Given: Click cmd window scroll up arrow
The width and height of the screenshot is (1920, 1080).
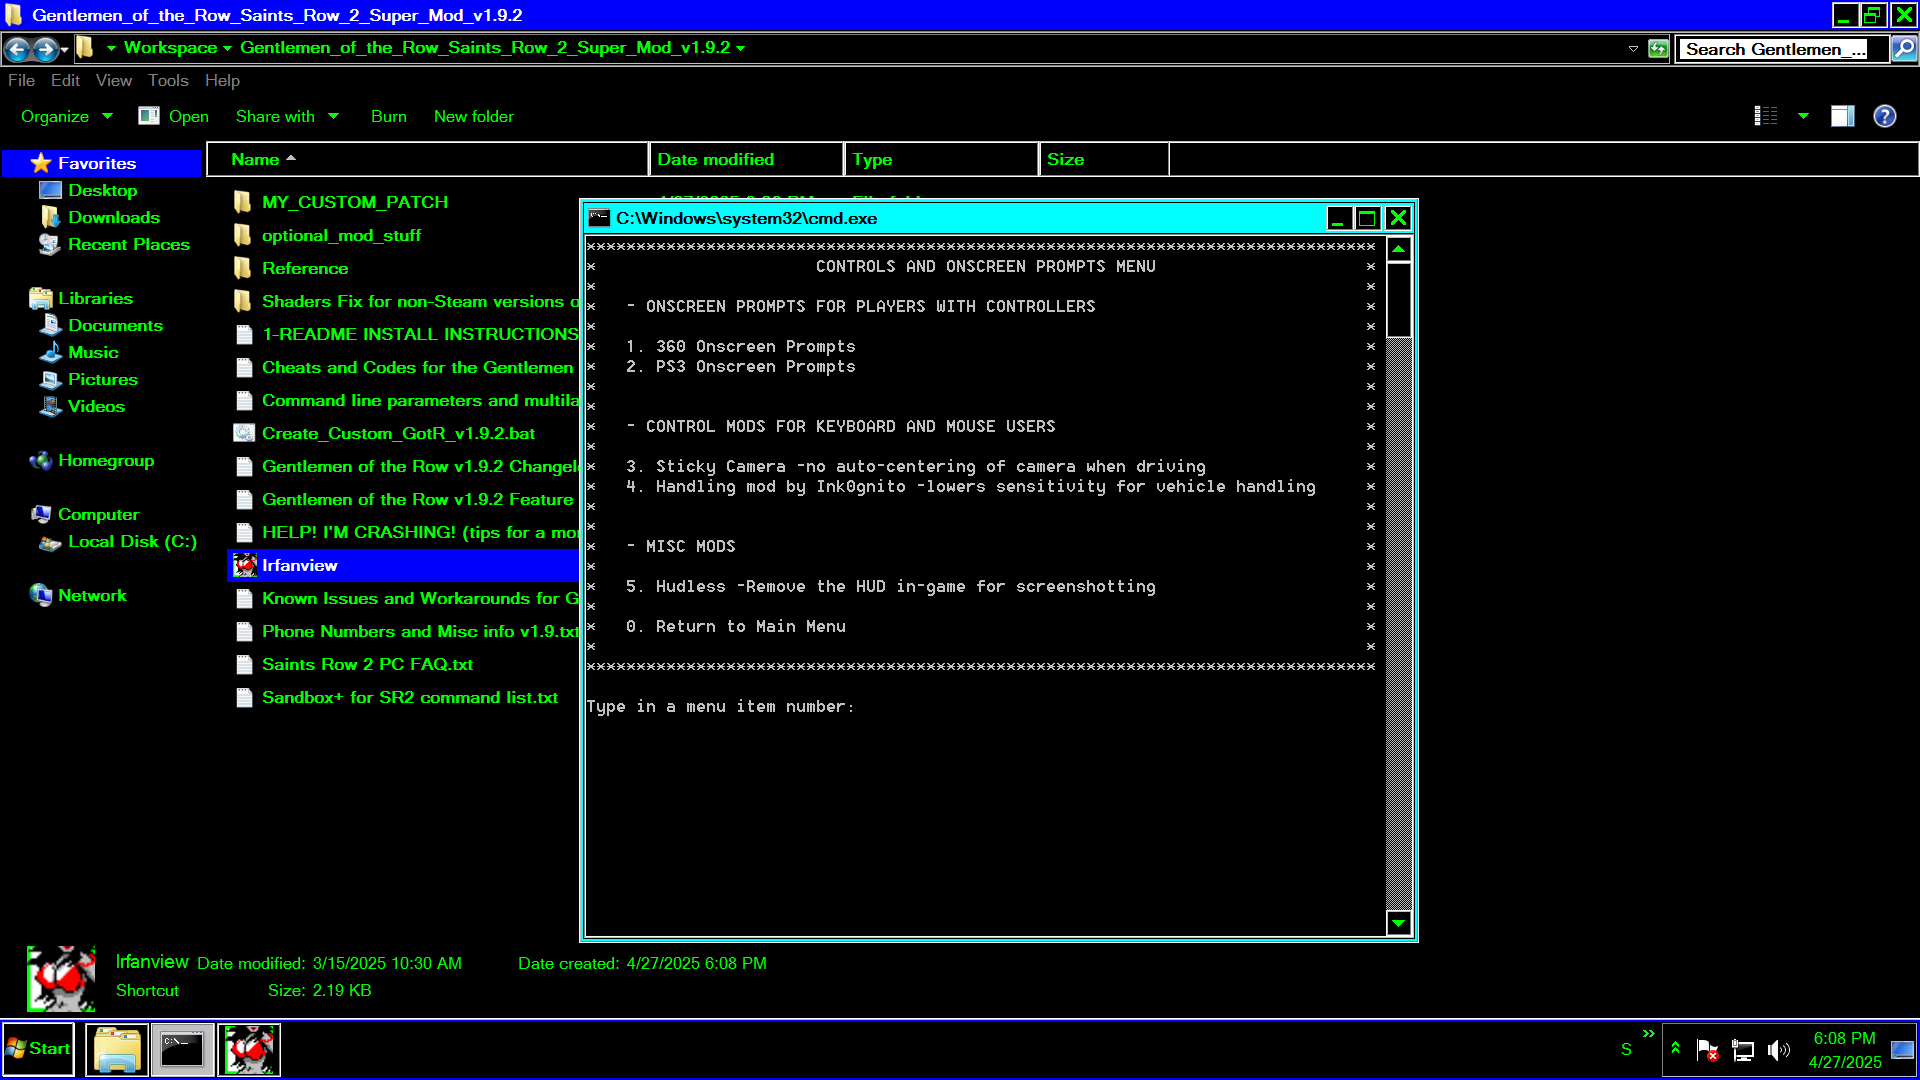Looking at the screenshot, I should click(1399, 249).
